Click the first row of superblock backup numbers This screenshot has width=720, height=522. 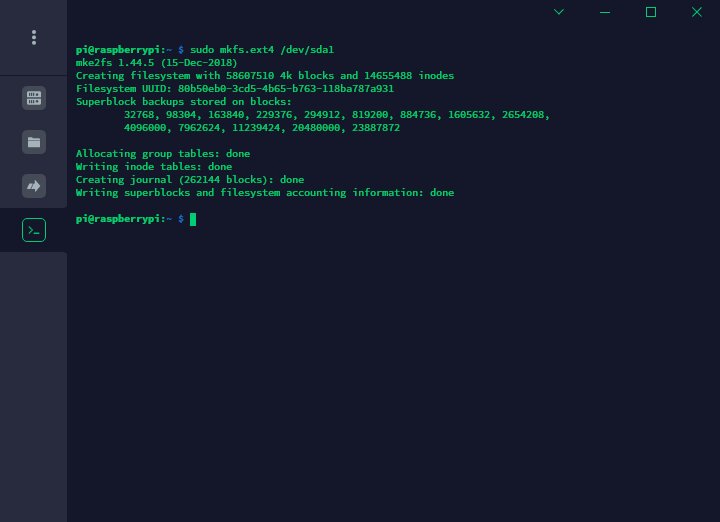(x=337, y=114)
